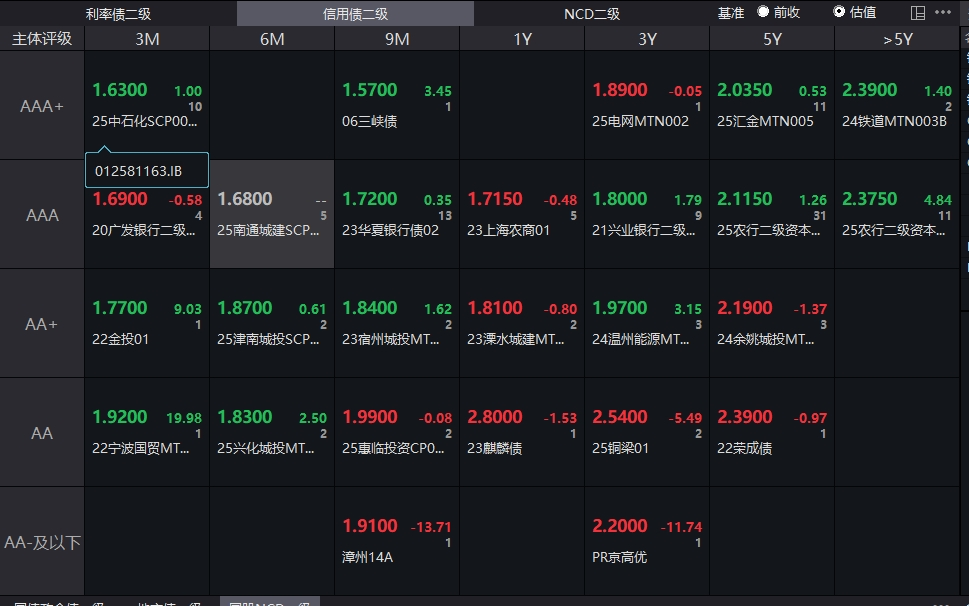Select the 估值 radio button
The height and width of the screenshot is (606, 969).
[839, 12]
